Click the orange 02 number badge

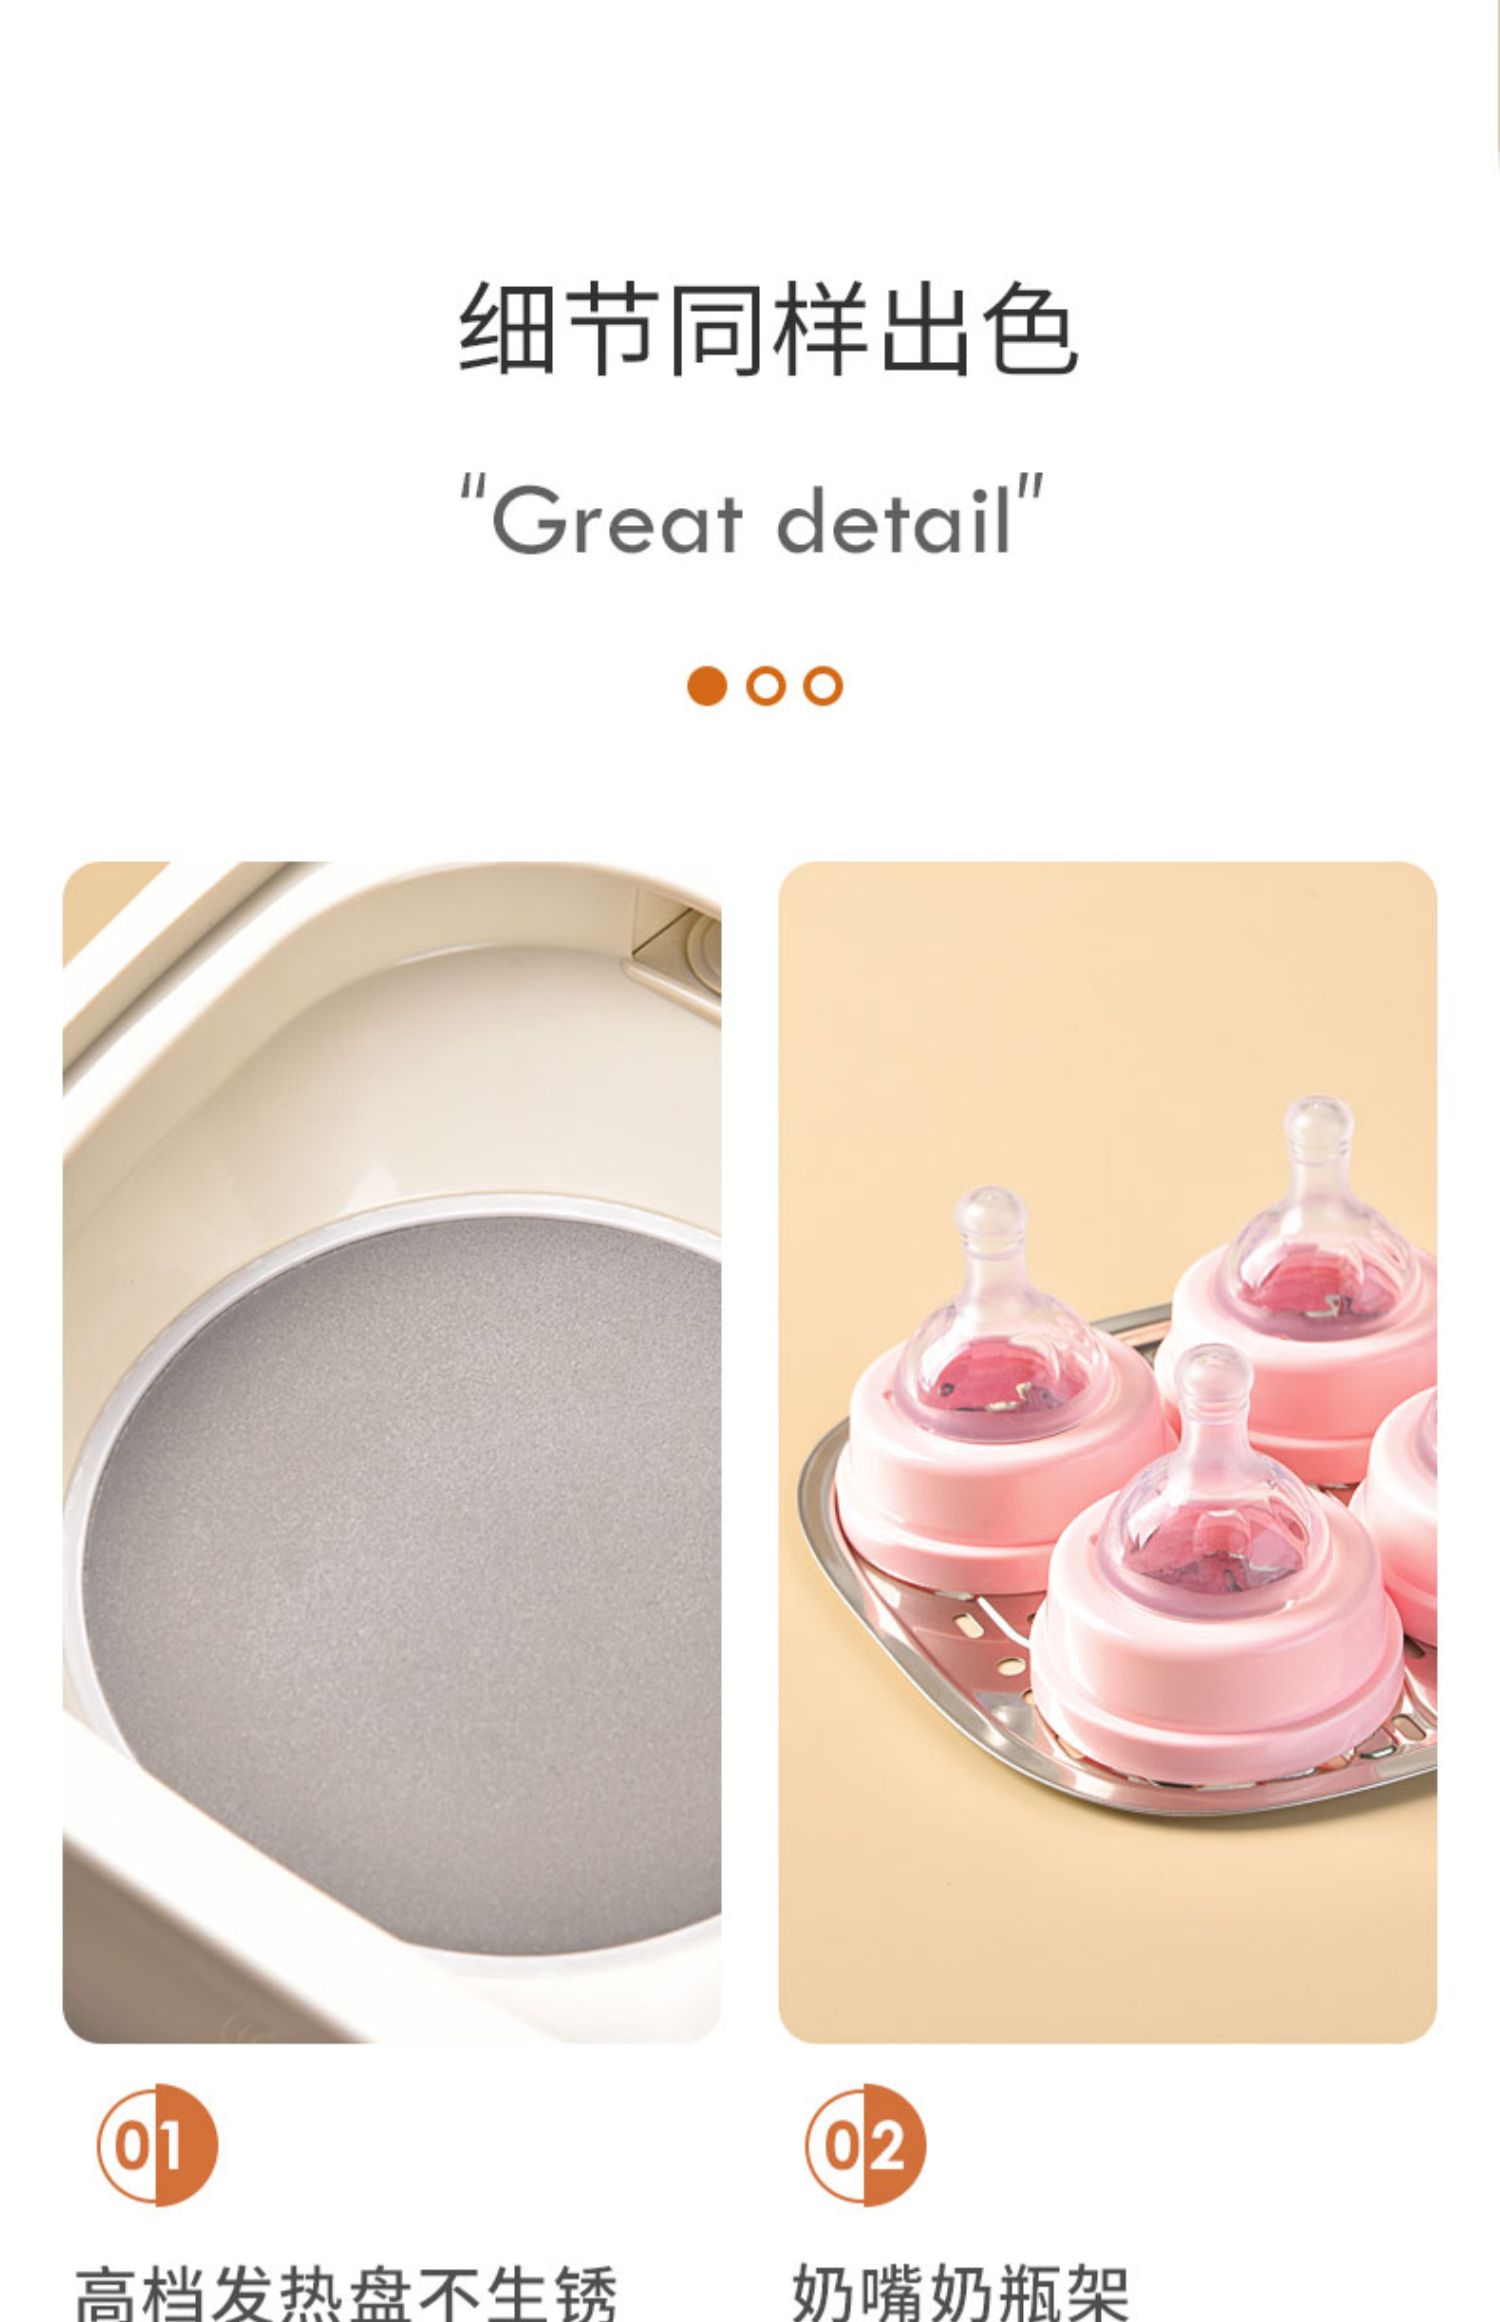click(866, 2146)
